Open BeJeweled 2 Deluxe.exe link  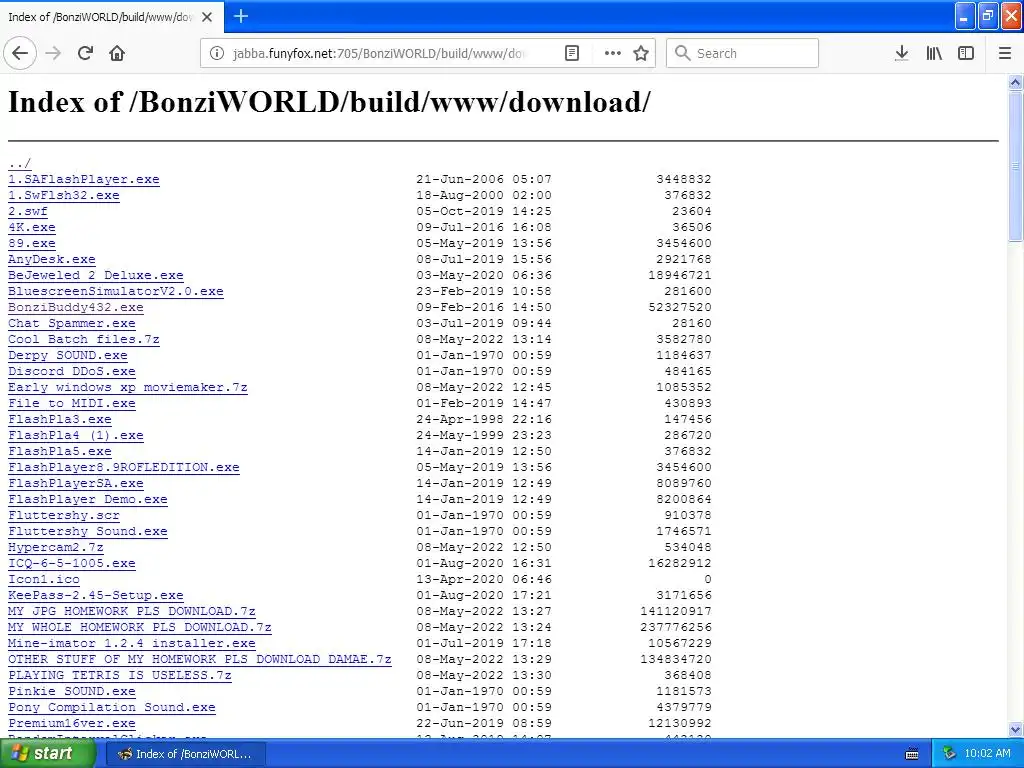(95, 275)
